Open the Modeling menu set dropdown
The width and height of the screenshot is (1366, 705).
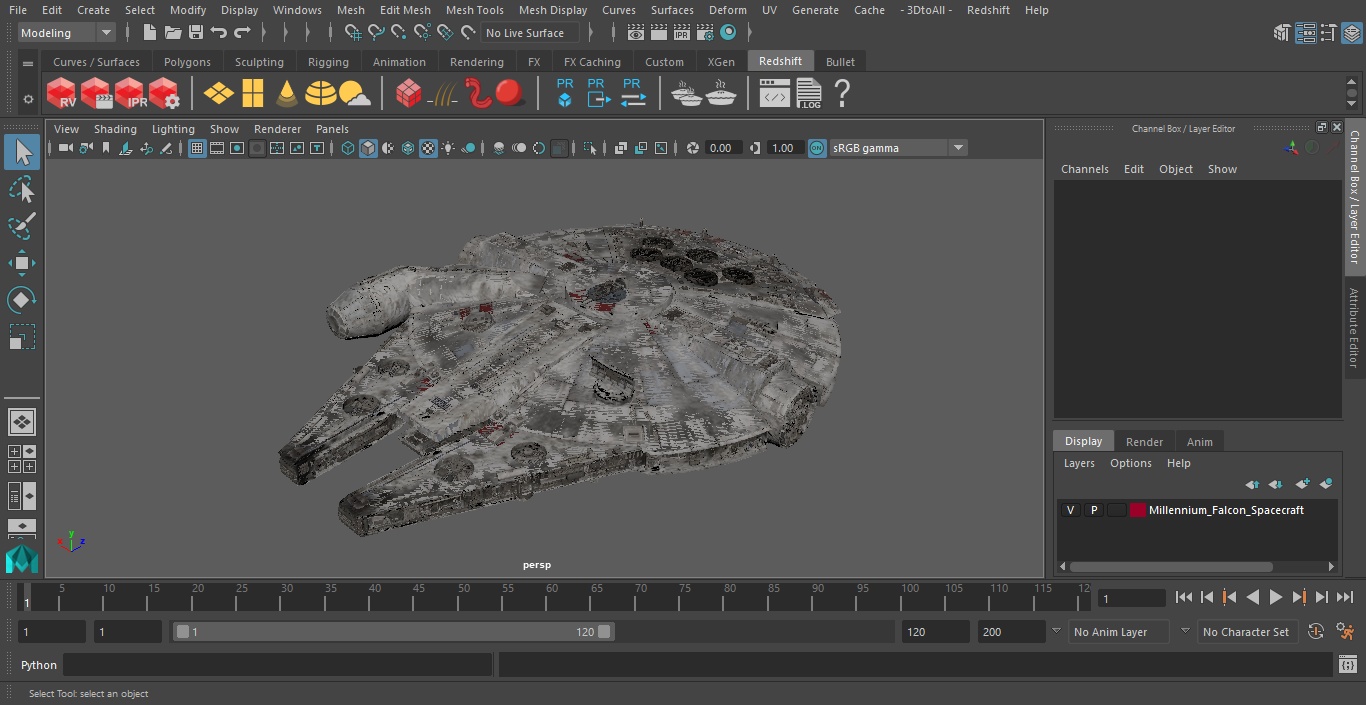(67, 33)
